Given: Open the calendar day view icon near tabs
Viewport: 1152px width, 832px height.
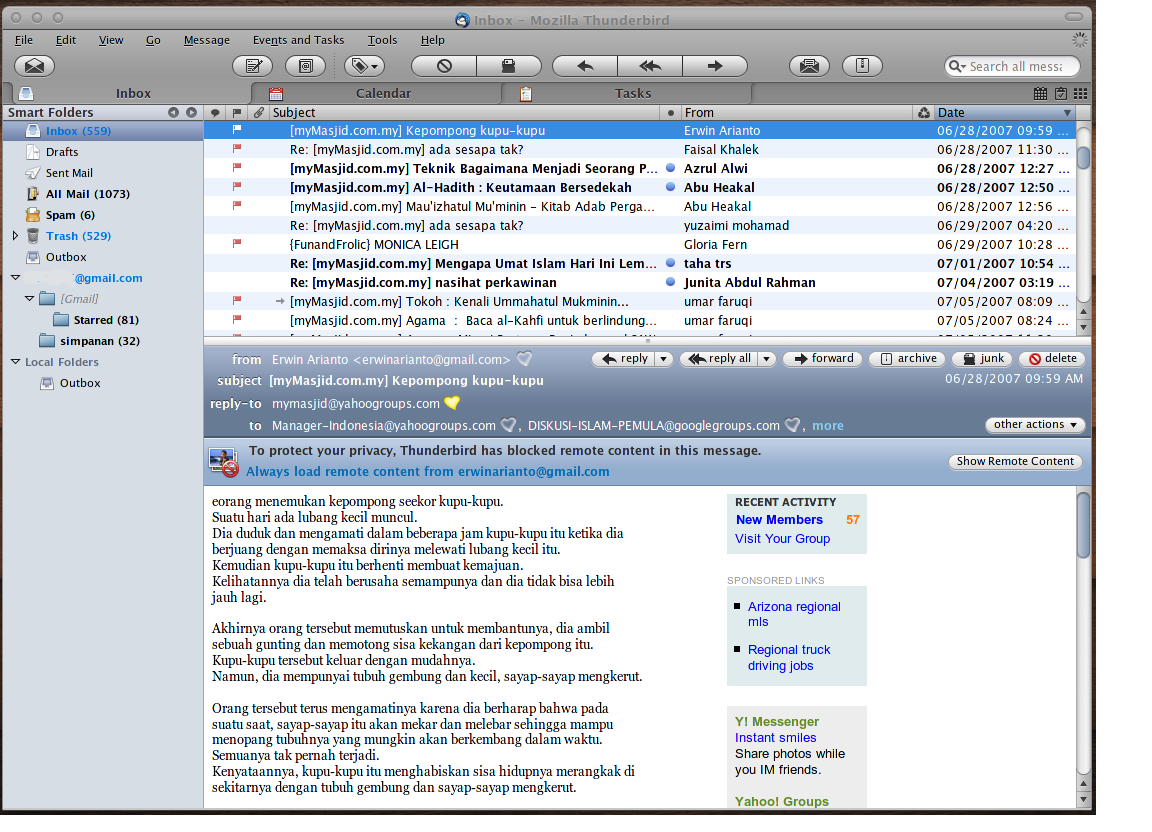Looking at the screenshot, I should [1040, 93].
